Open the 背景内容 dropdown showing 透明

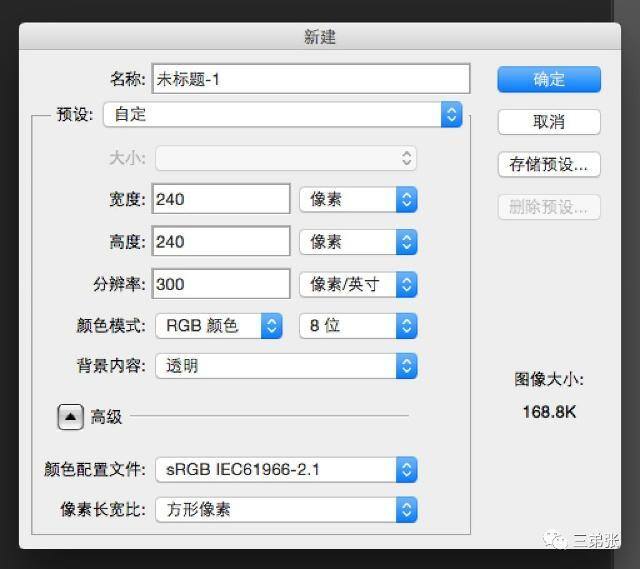(286, 366)
